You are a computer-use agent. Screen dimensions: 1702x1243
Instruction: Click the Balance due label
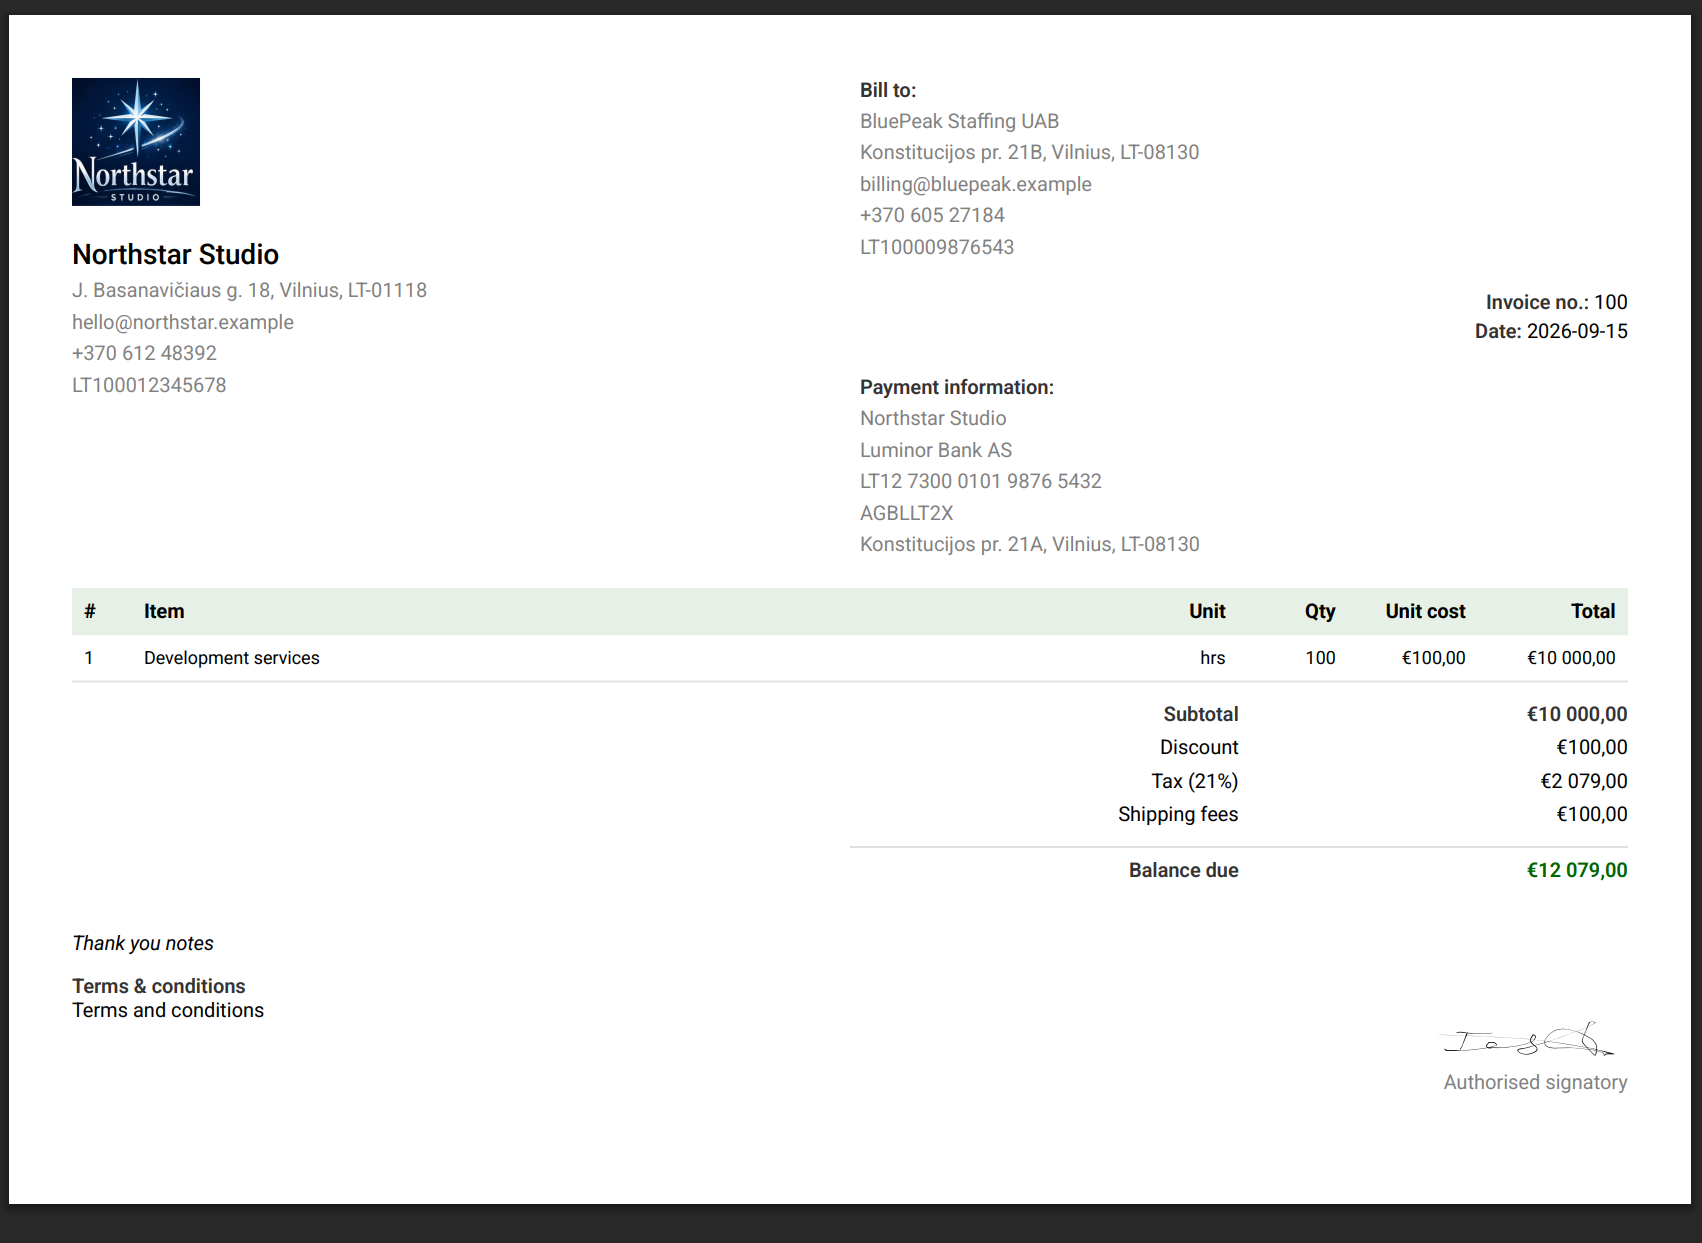tap(1184, 870)
